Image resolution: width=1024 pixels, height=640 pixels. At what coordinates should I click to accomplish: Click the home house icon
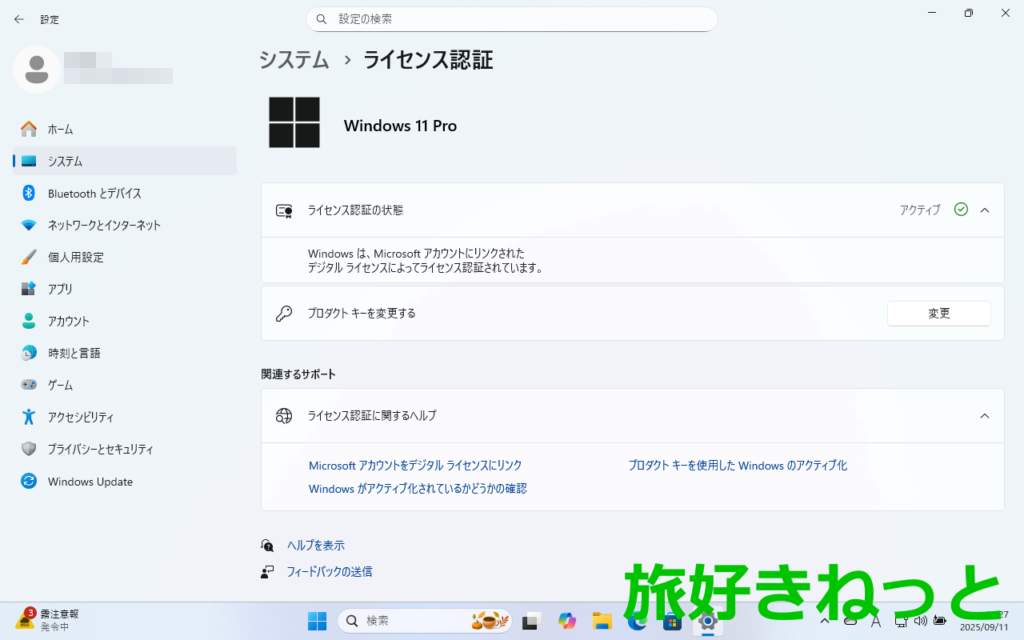[x=29, y=129]
